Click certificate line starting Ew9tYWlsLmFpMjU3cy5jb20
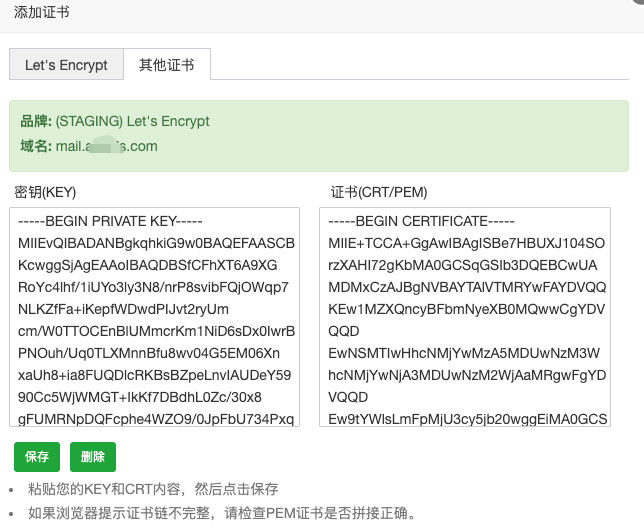This screenshot has height=529, width=644. tap(467, 419)
